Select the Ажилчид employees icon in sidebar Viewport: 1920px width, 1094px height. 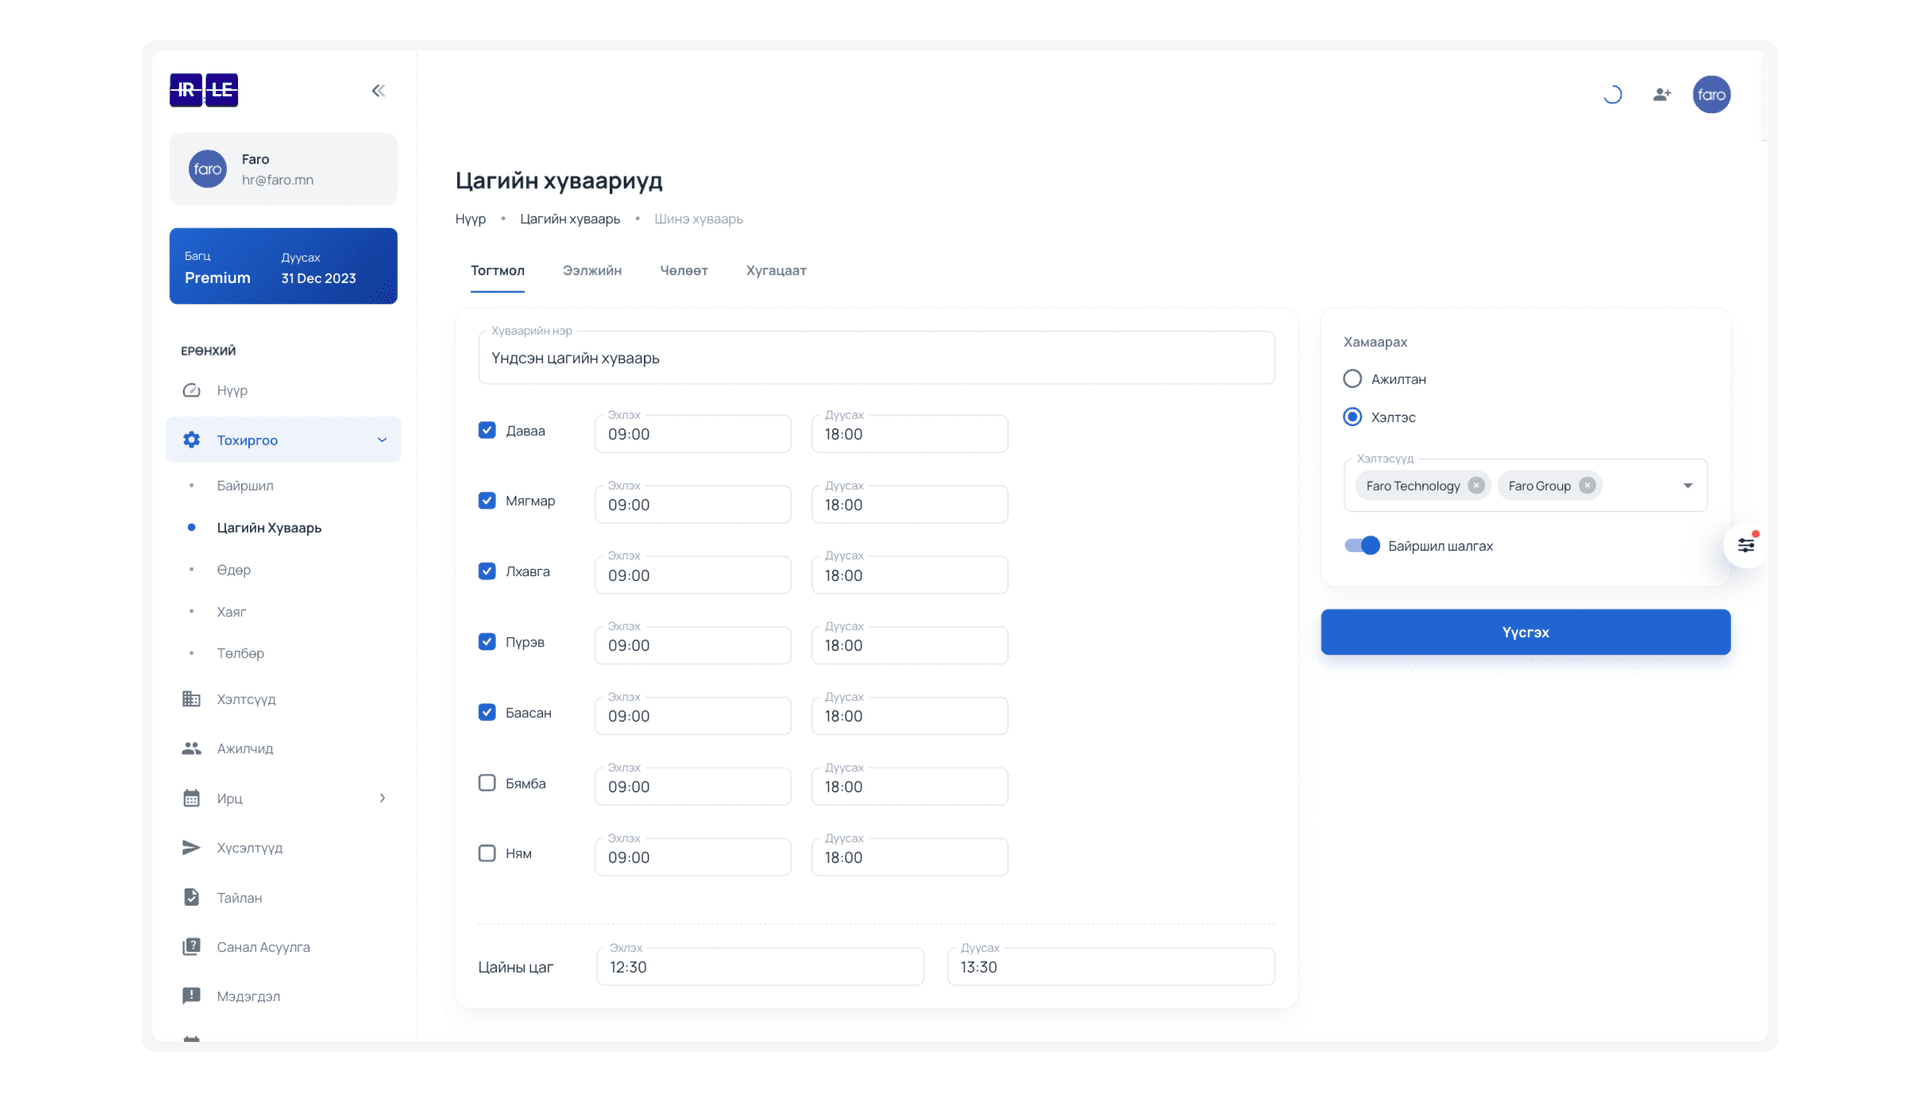tap(191, 748)
